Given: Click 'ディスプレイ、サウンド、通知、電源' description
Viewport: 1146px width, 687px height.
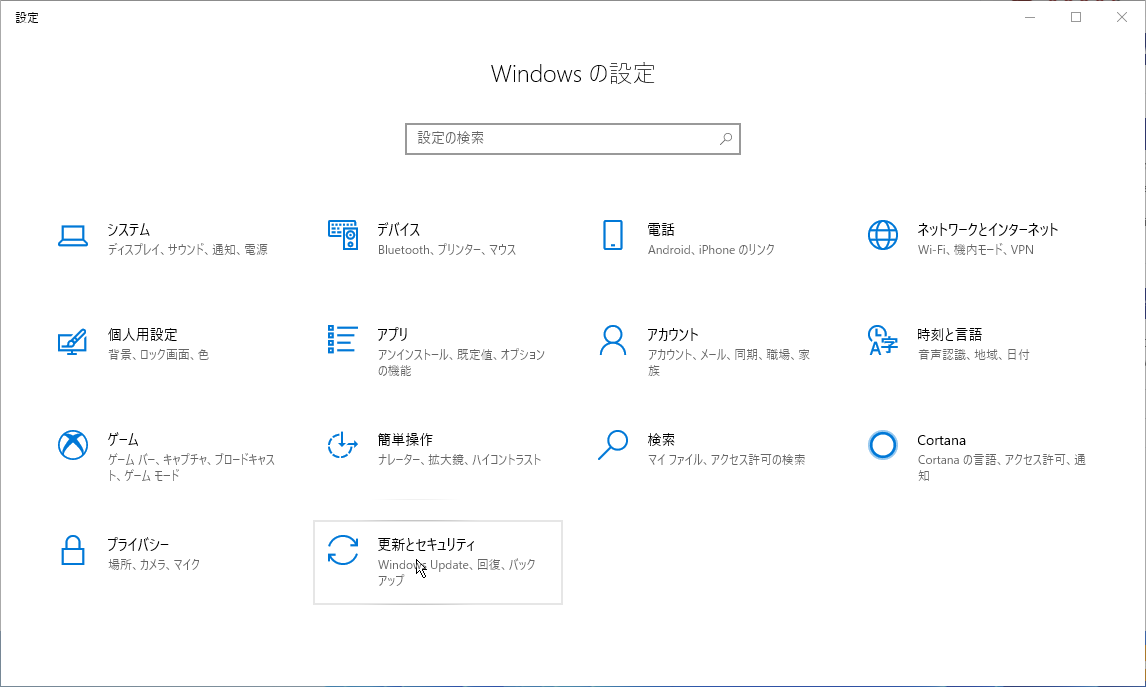Looking at the screenshot, I should pyautogui.click(x=188, y=250).
